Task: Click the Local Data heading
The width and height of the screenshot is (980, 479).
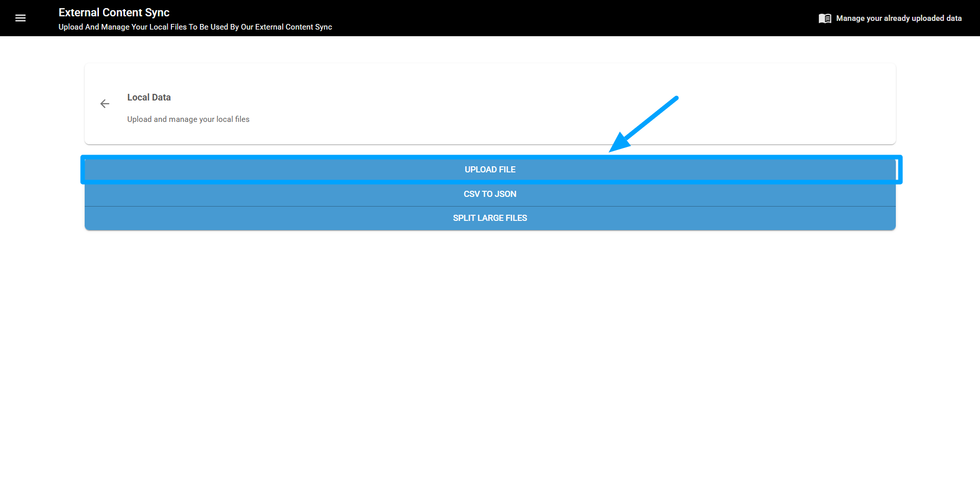Action: [x=149, y=98]
